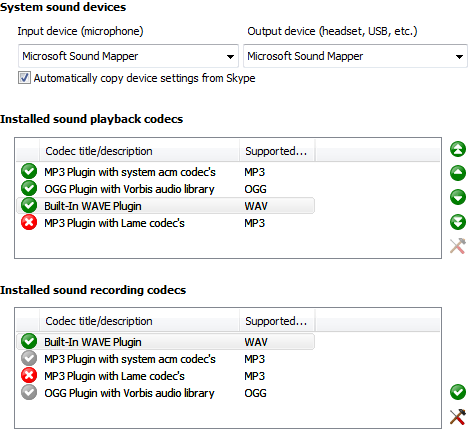The width and height of the screenshot is (473, 444).
Task: Open the Input device microphone dropdown
Action: [128, 56]
